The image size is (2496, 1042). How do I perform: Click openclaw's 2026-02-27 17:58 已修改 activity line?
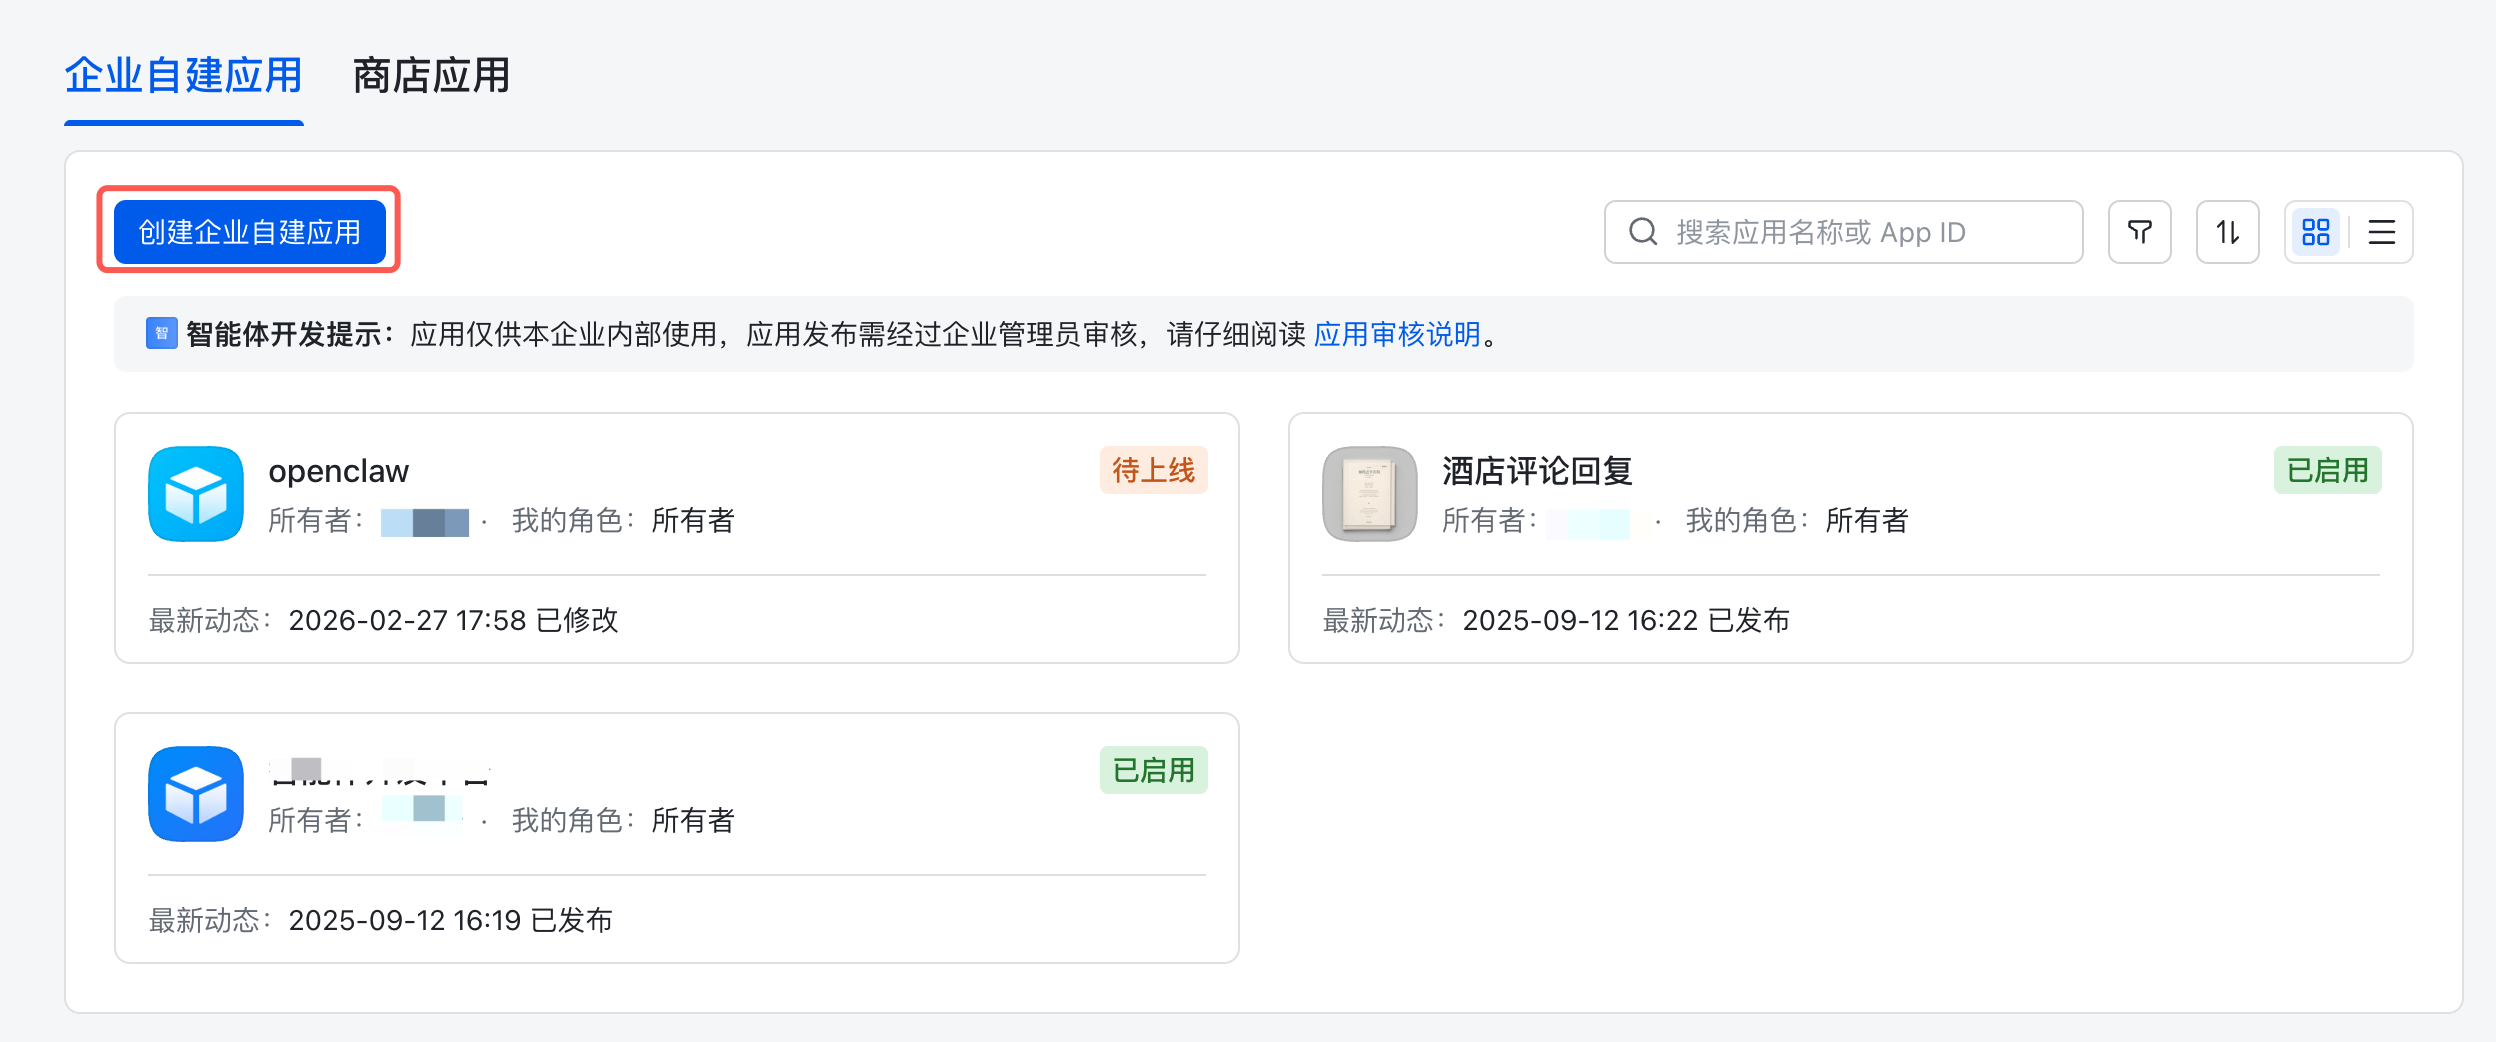(x=453, y=620)
